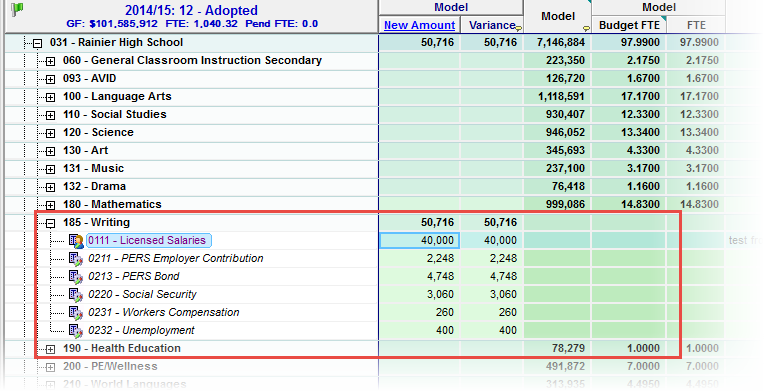Screen dimensions: 764x391
Task: Click Language Arts Model value 1,118,591
Action: pyautogui.click(x=557, y=97)
